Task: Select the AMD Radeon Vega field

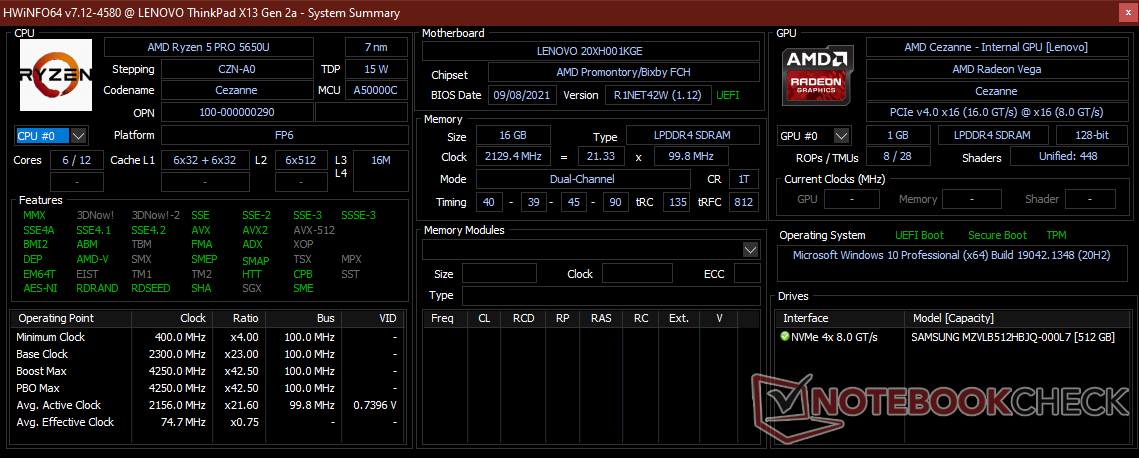Action: pyautogui.click(x=996, y=70)
